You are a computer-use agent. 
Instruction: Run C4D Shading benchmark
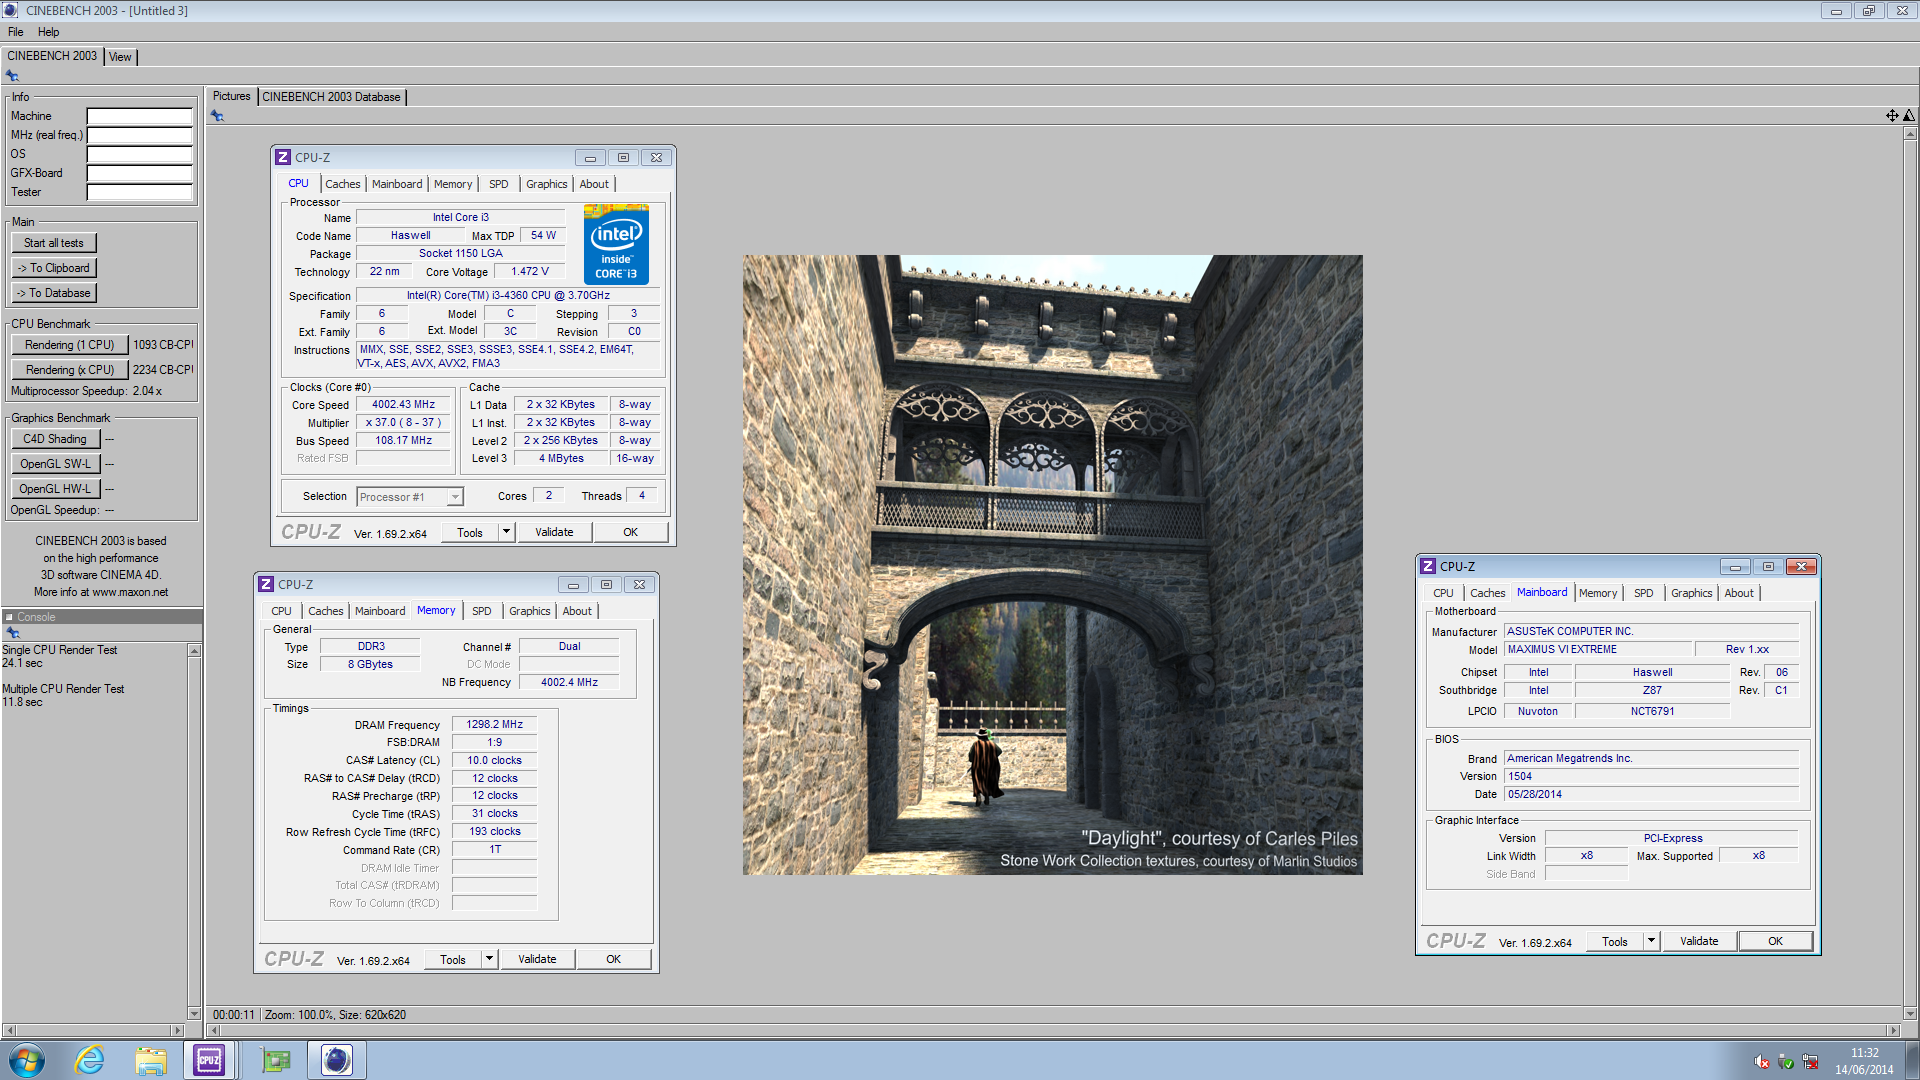(56, 439)
